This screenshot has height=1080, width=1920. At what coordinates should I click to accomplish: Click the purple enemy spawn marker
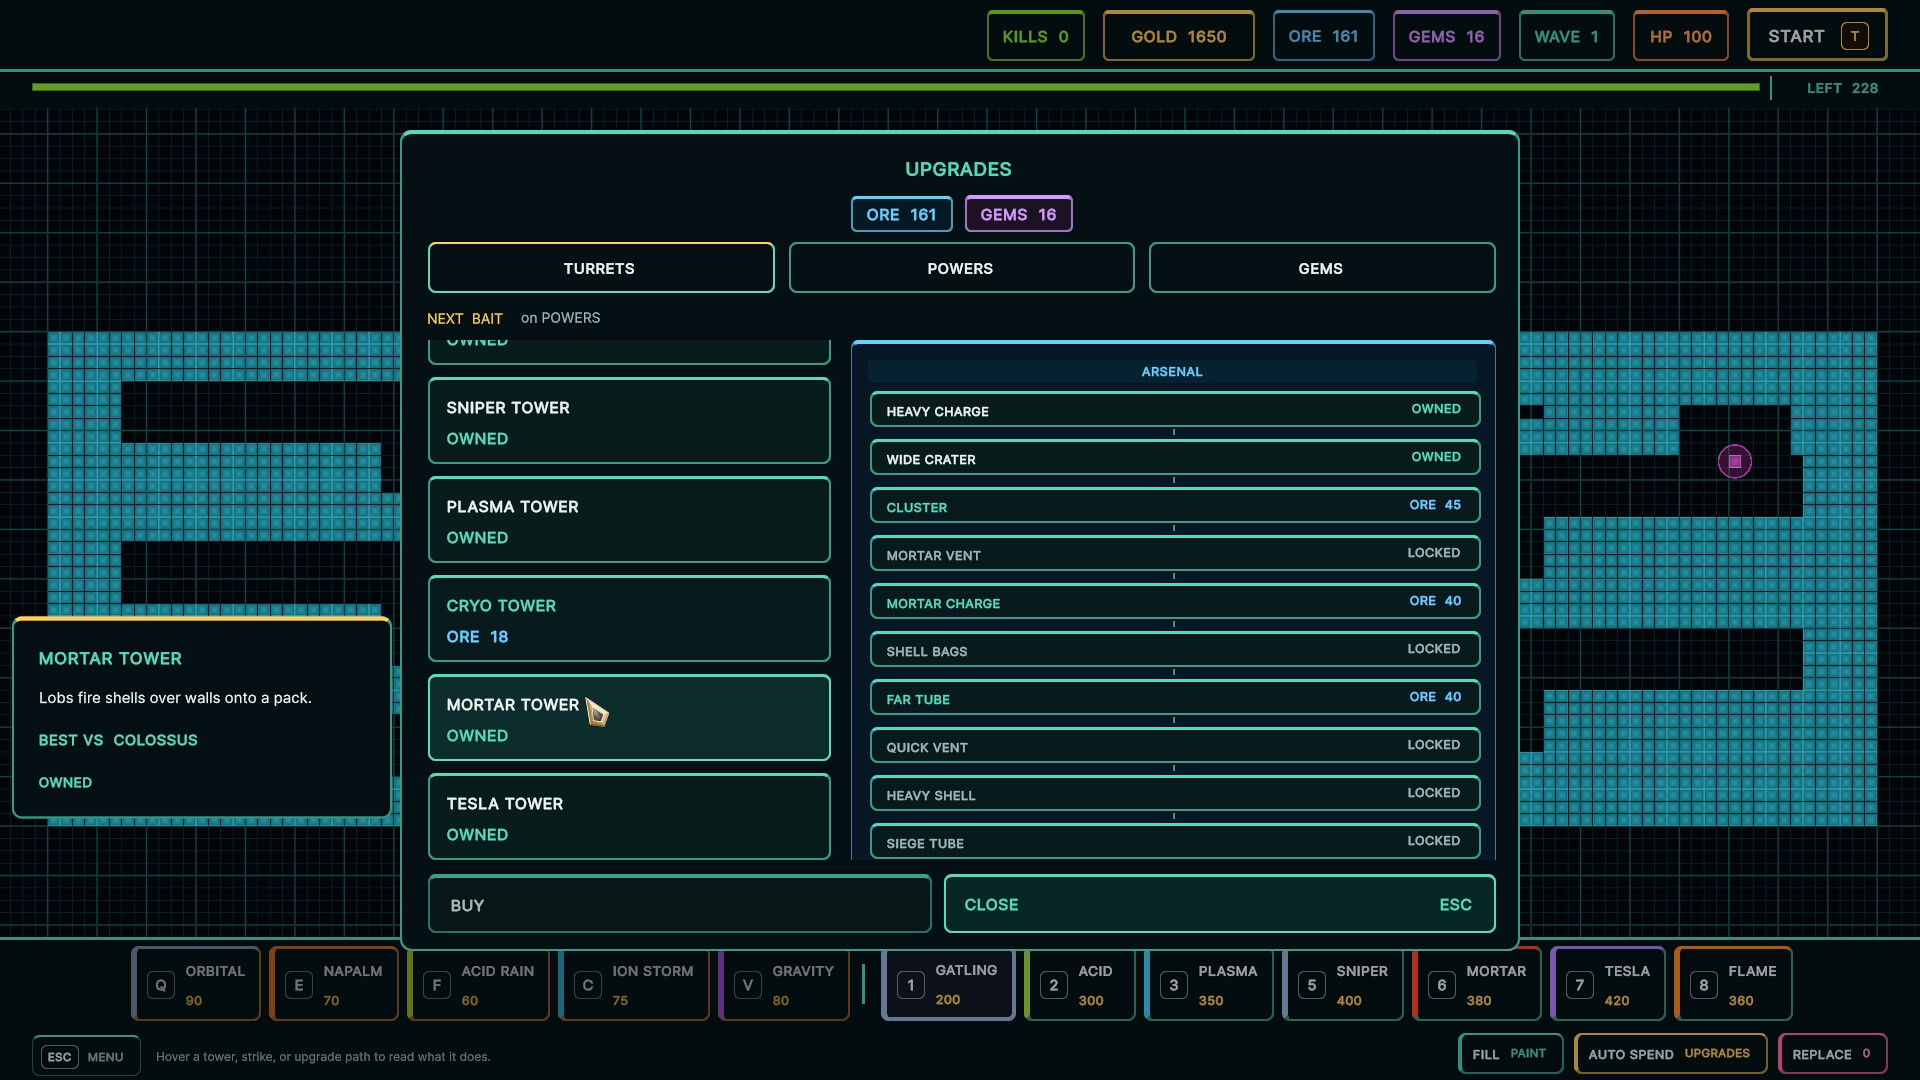point(1735,461)
